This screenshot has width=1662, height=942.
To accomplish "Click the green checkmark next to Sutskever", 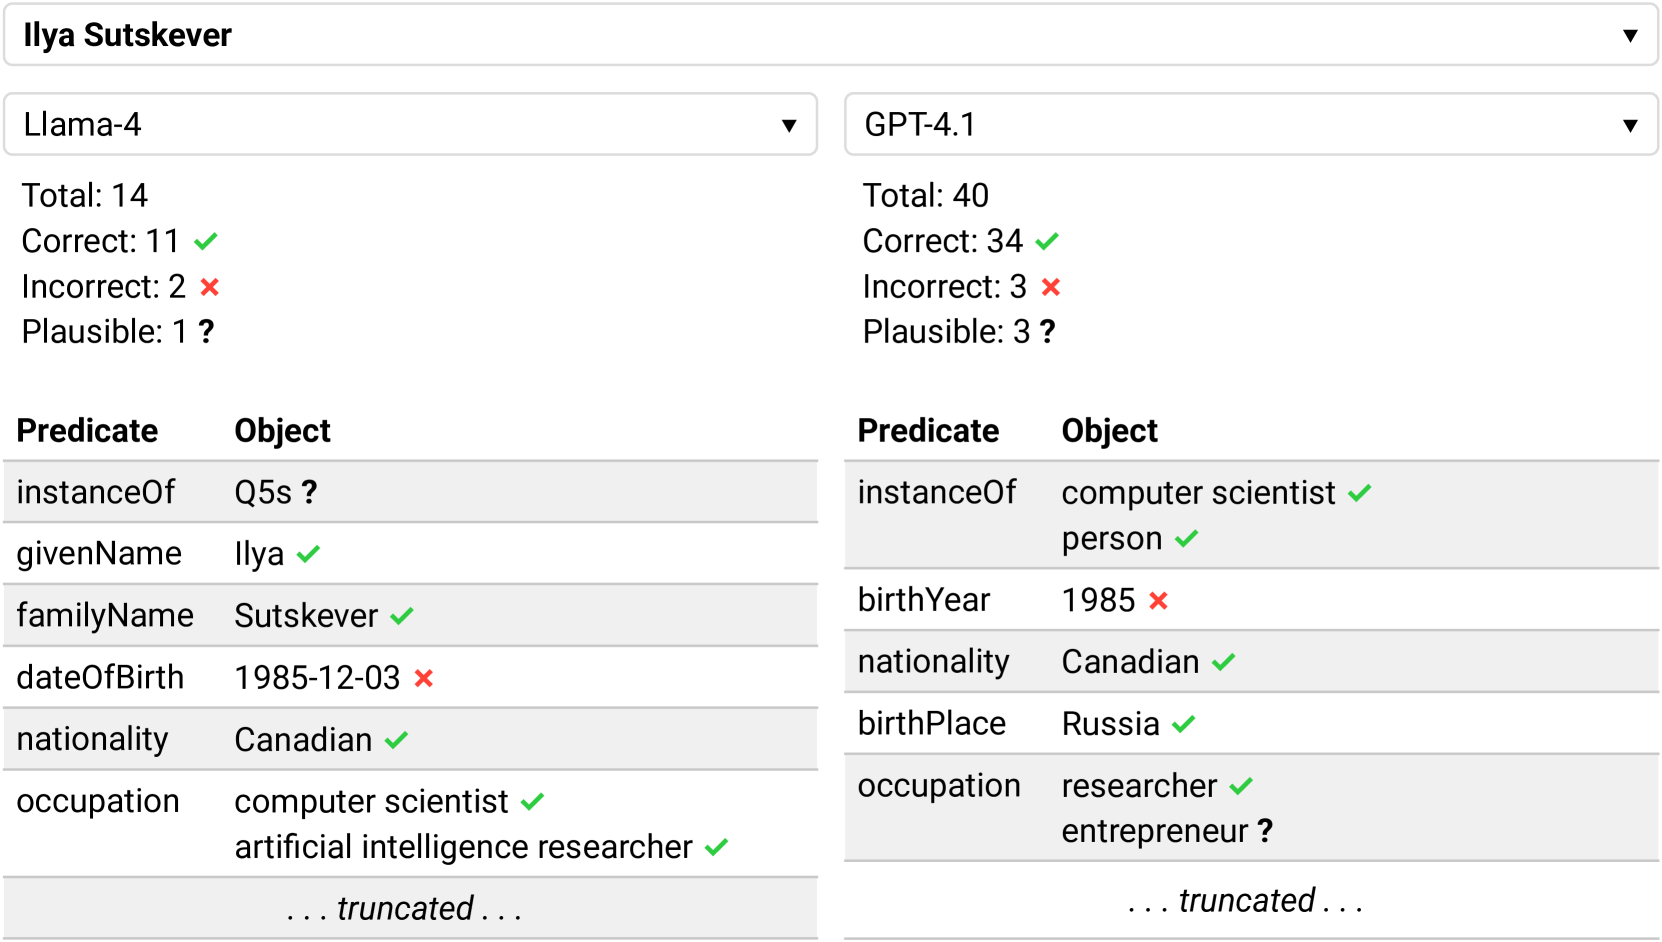I will click(402, 616).
